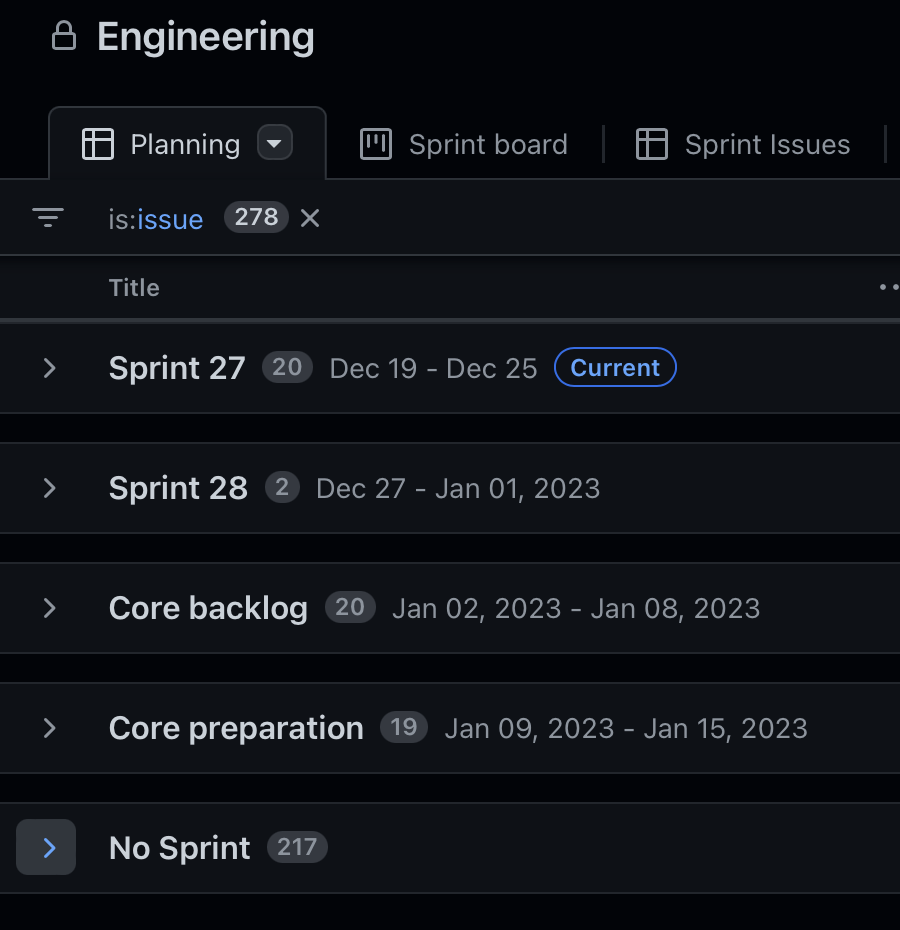This screenshot has height=930, width=900.
Task: Expand the Core preparation group
Action: (x=49, y=728)
